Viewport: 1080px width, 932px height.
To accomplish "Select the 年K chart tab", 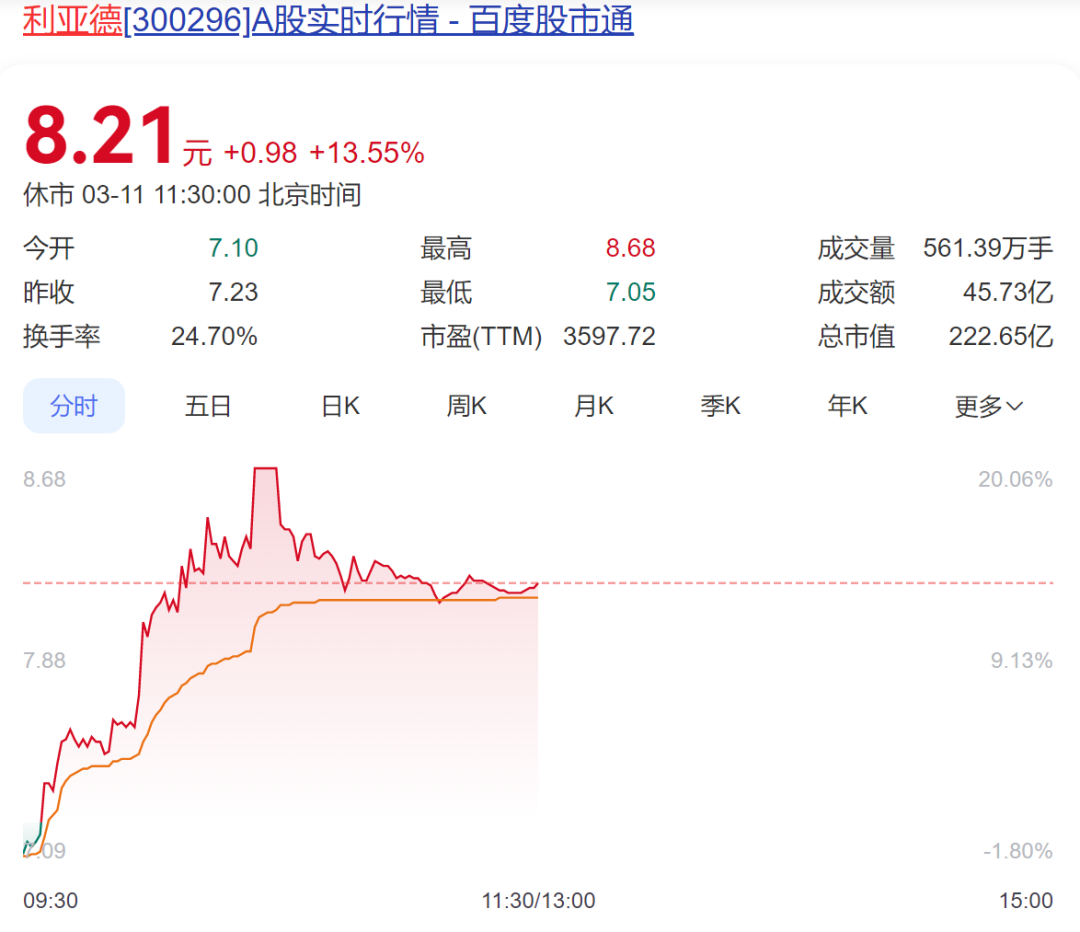I will (x=847, y=406).
